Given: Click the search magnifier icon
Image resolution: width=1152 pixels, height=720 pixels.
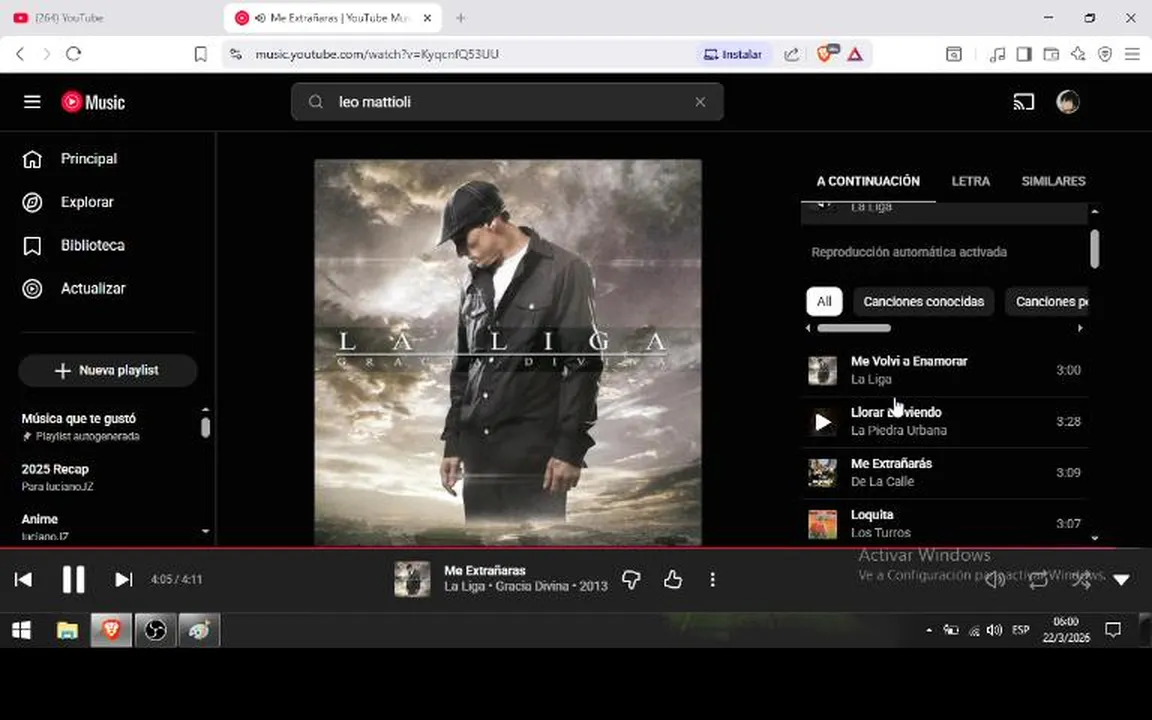Looking at the screenshot, I should point(316,102).
